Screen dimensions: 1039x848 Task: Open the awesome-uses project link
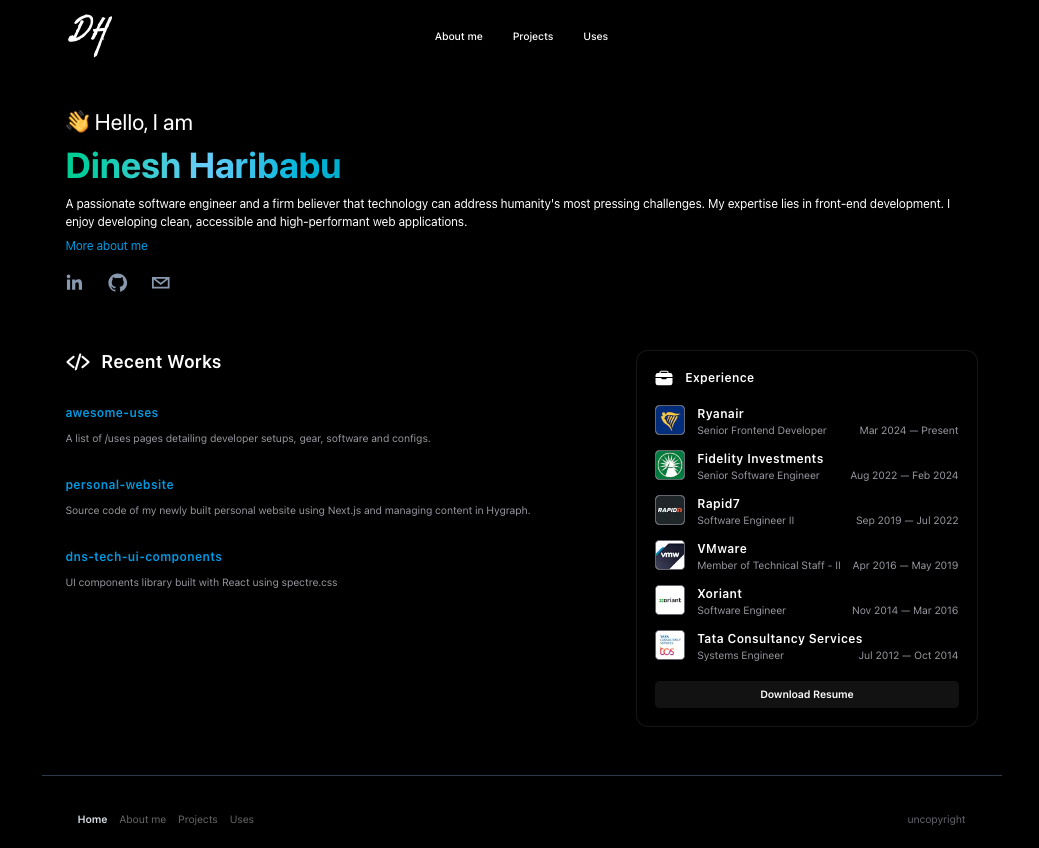[x=111, y=412]
